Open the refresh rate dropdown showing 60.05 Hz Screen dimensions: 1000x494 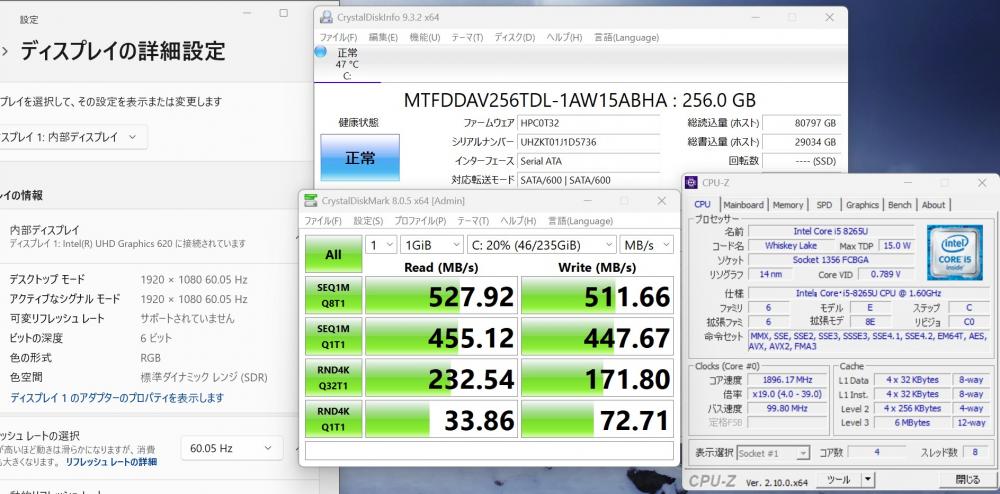232,448
